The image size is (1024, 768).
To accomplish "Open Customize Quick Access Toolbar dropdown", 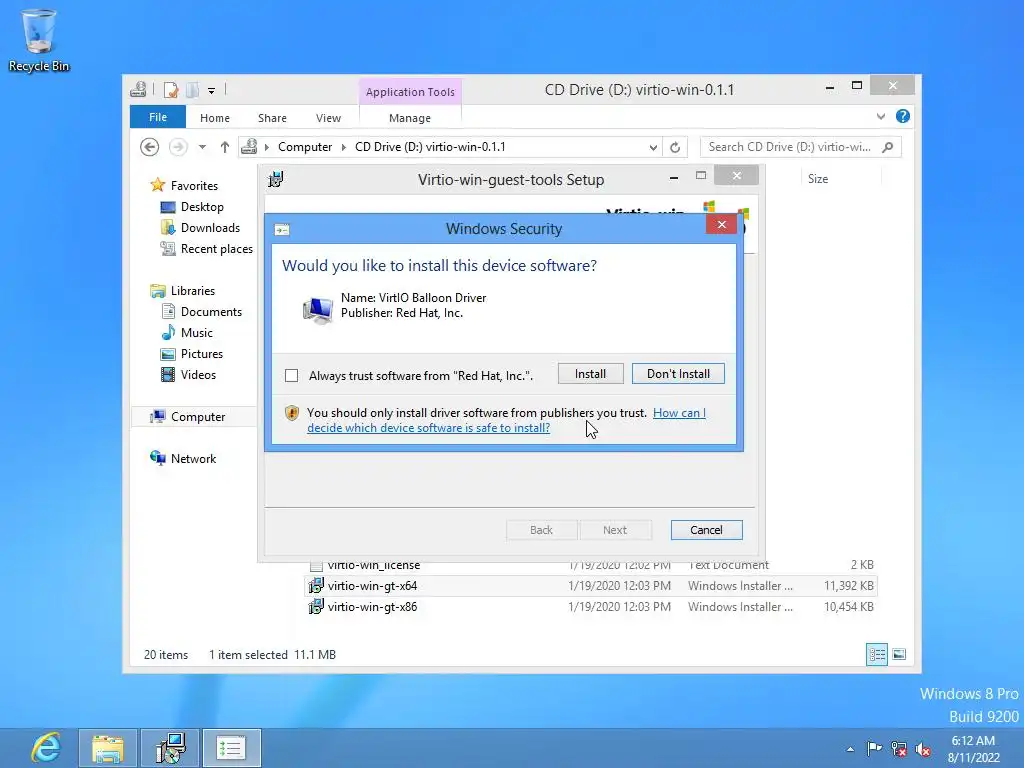I will 212,90.
